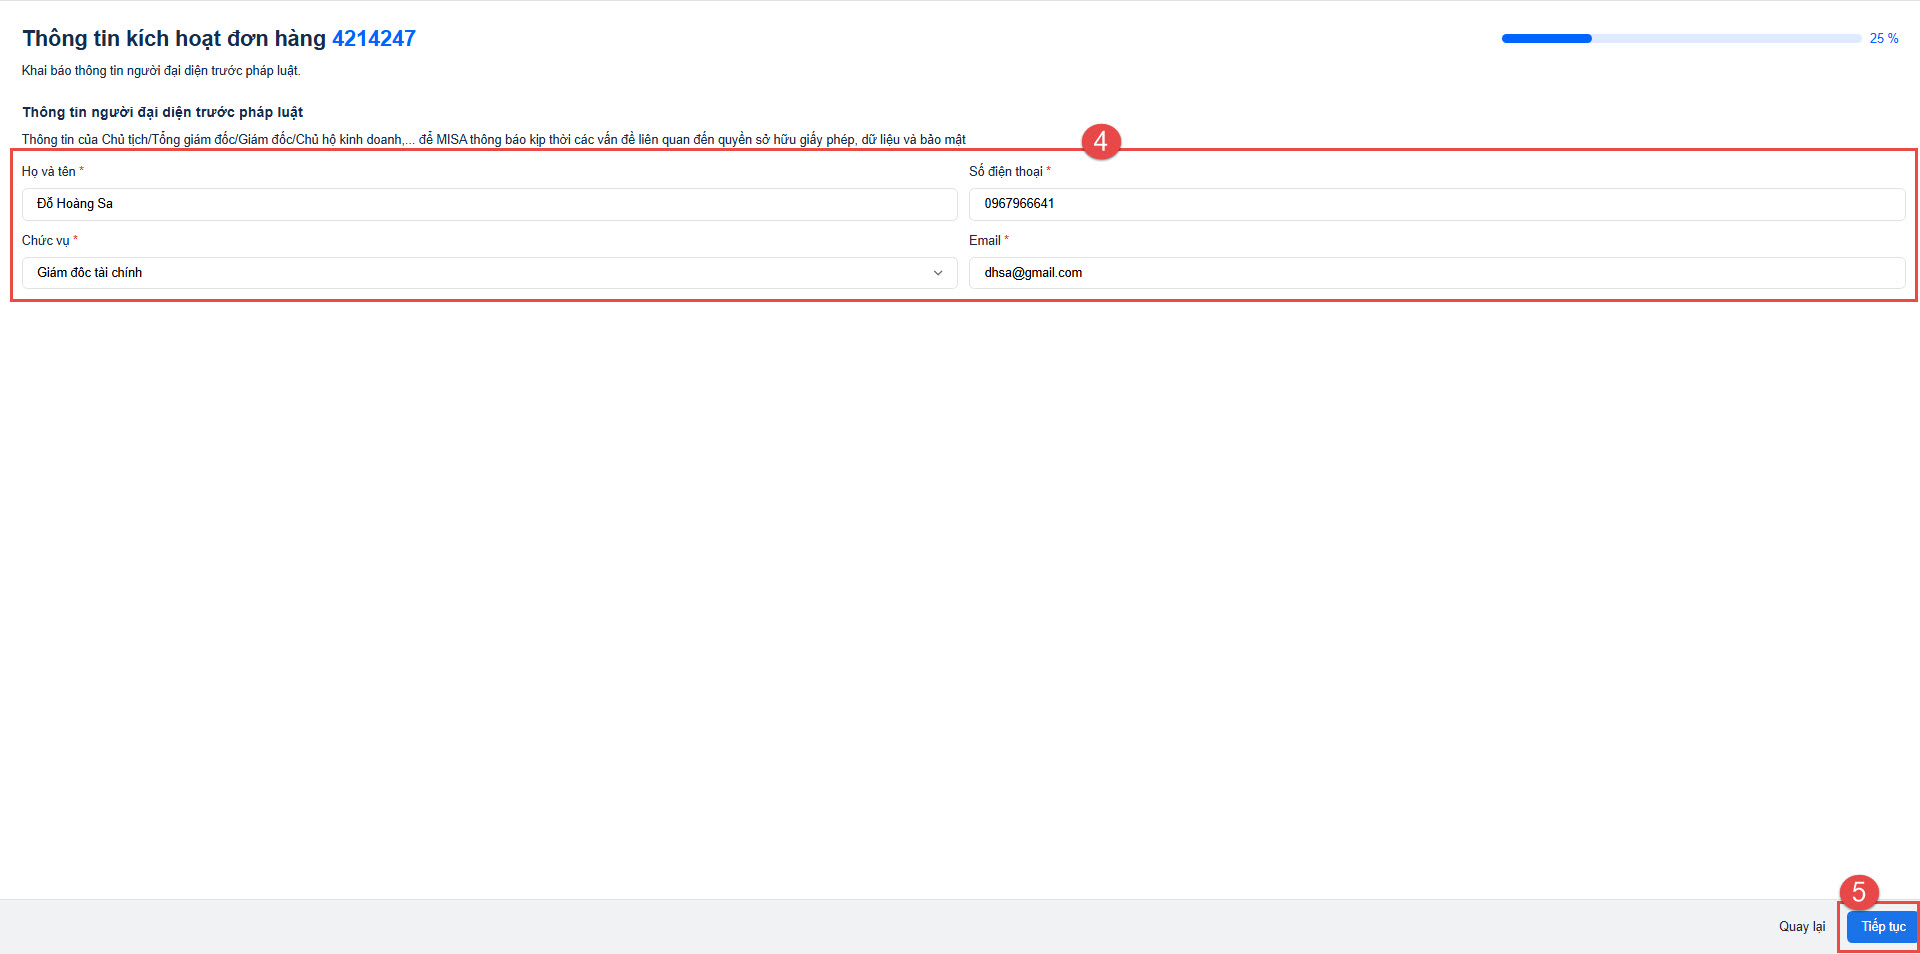The image size is (1920, 954).
Task: Click order number 4214247 link
Action: tap(374, 38)
